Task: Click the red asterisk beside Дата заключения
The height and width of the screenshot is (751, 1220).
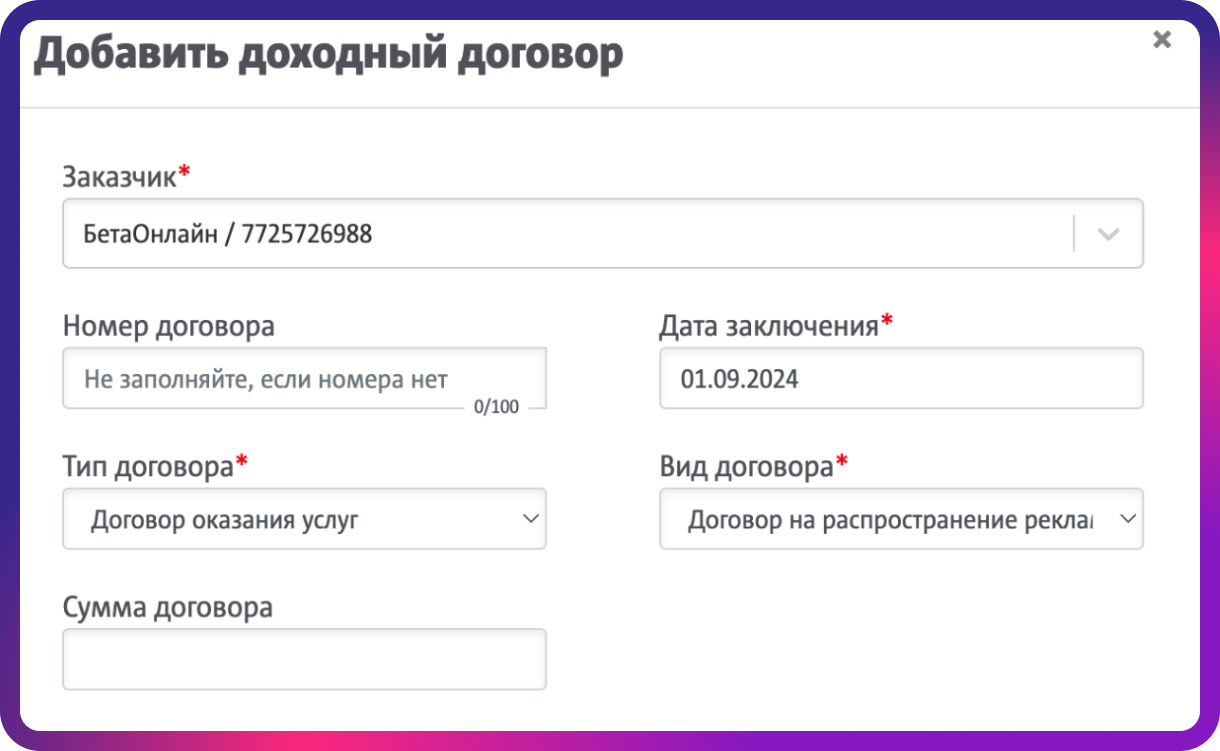Action: [x=886, y=321]
